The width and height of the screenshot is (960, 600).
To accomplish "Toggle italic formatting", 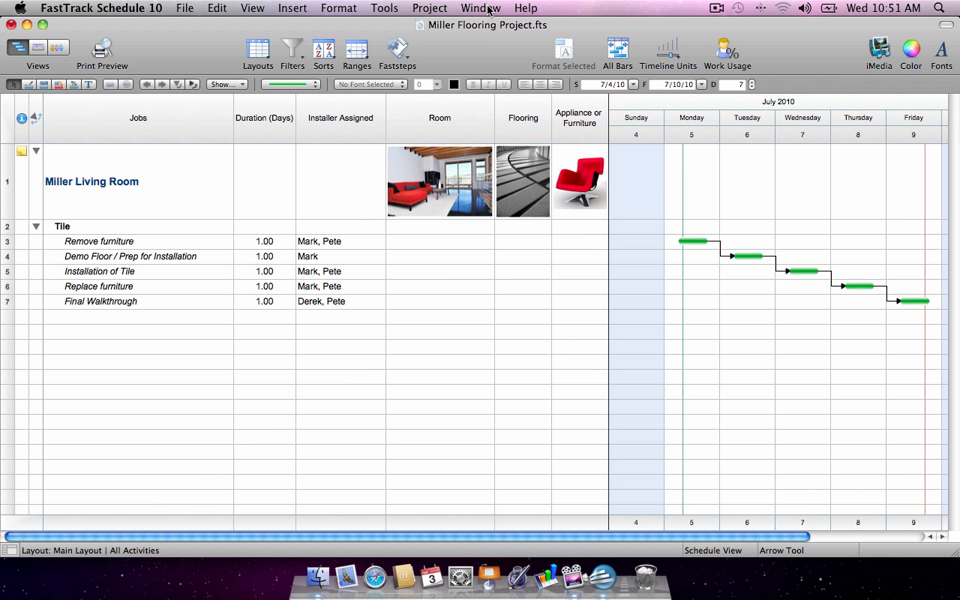I will point(488,84).
